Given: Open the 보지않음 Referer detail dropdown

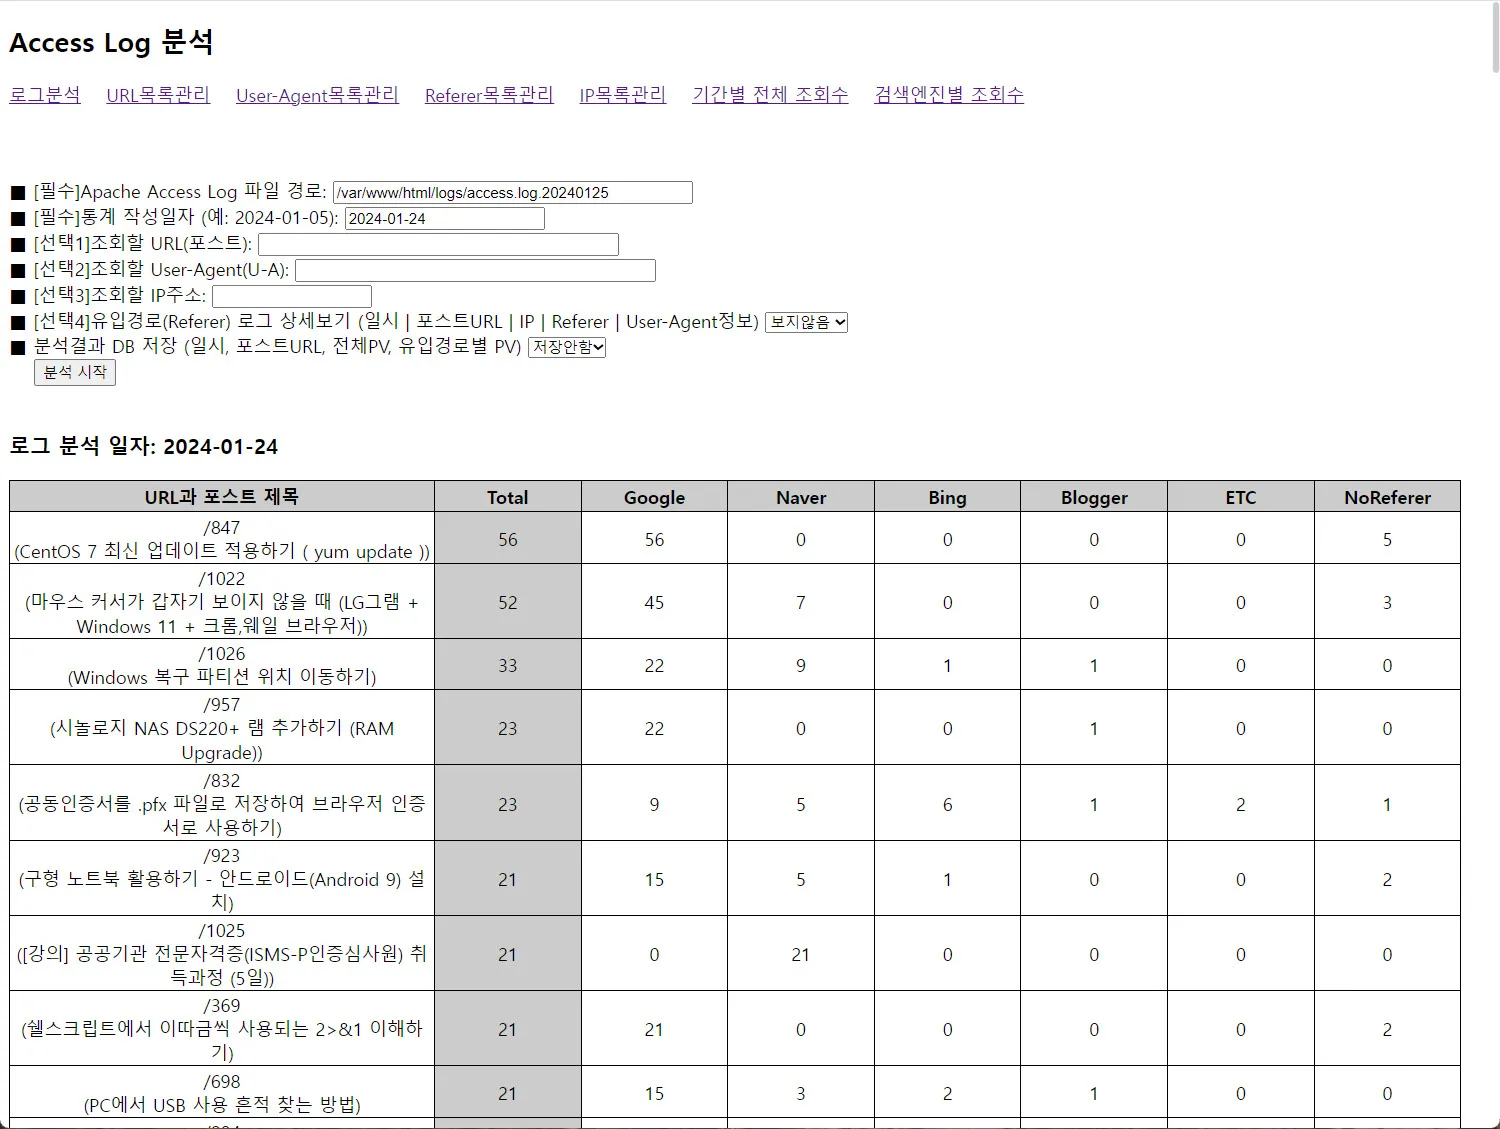Looking at the screenshot, I should 807,322.
